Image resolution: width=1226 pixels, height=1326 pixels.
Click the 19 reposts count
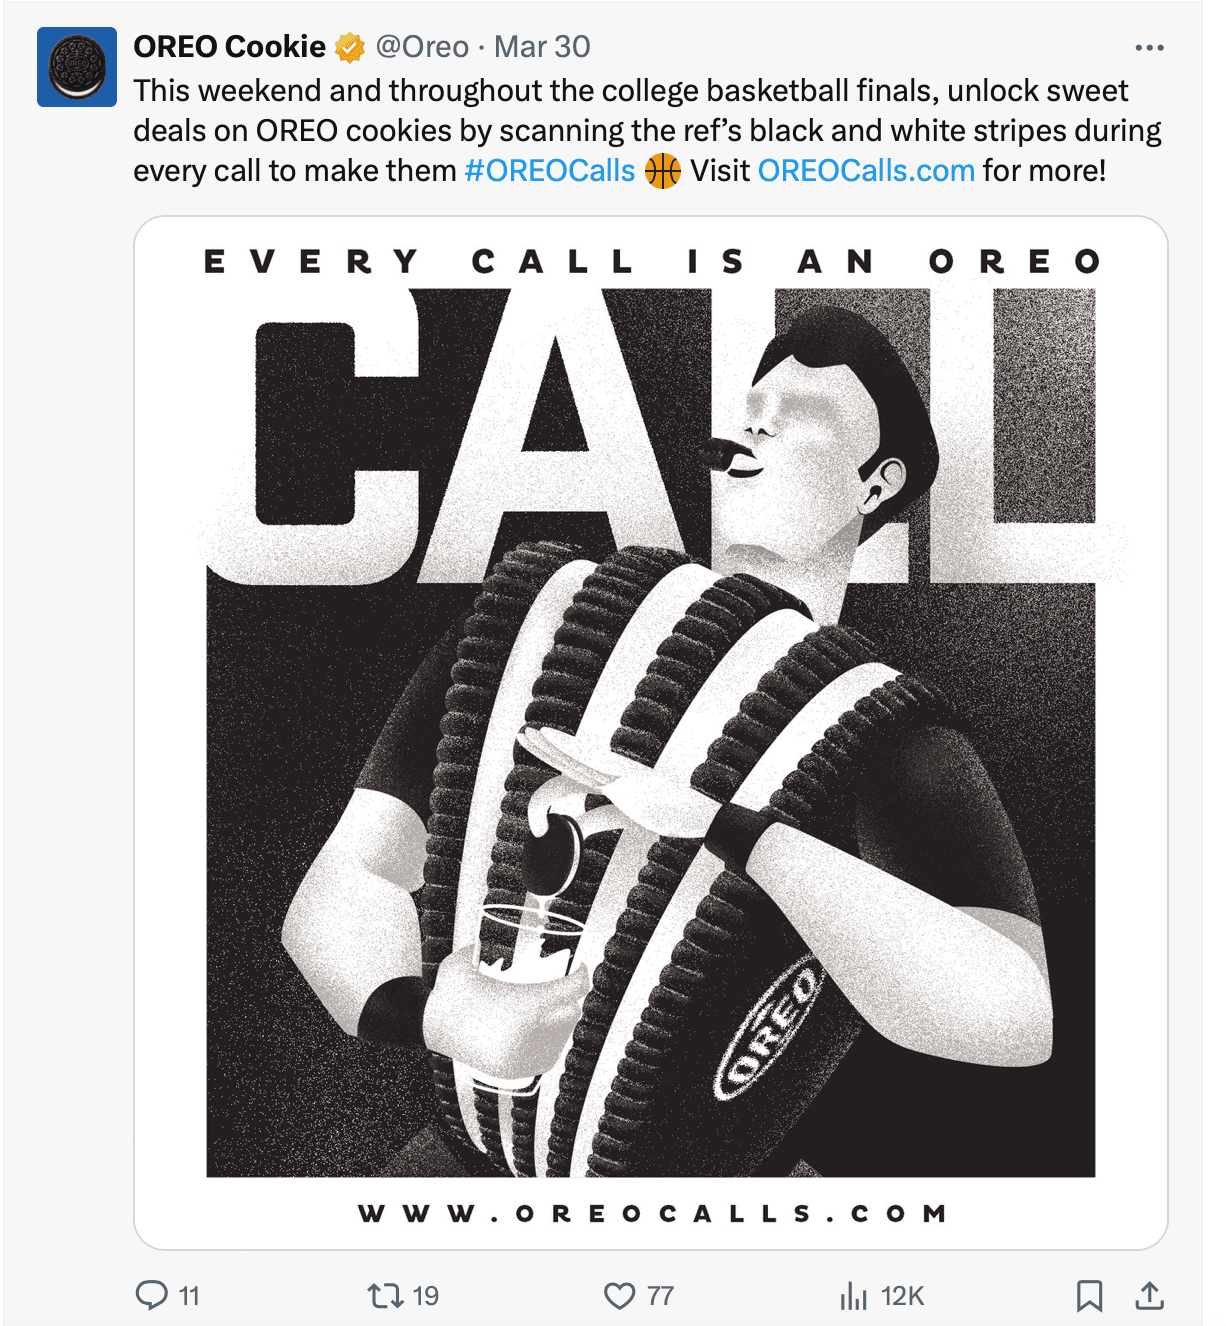(x=426, y=1296)
